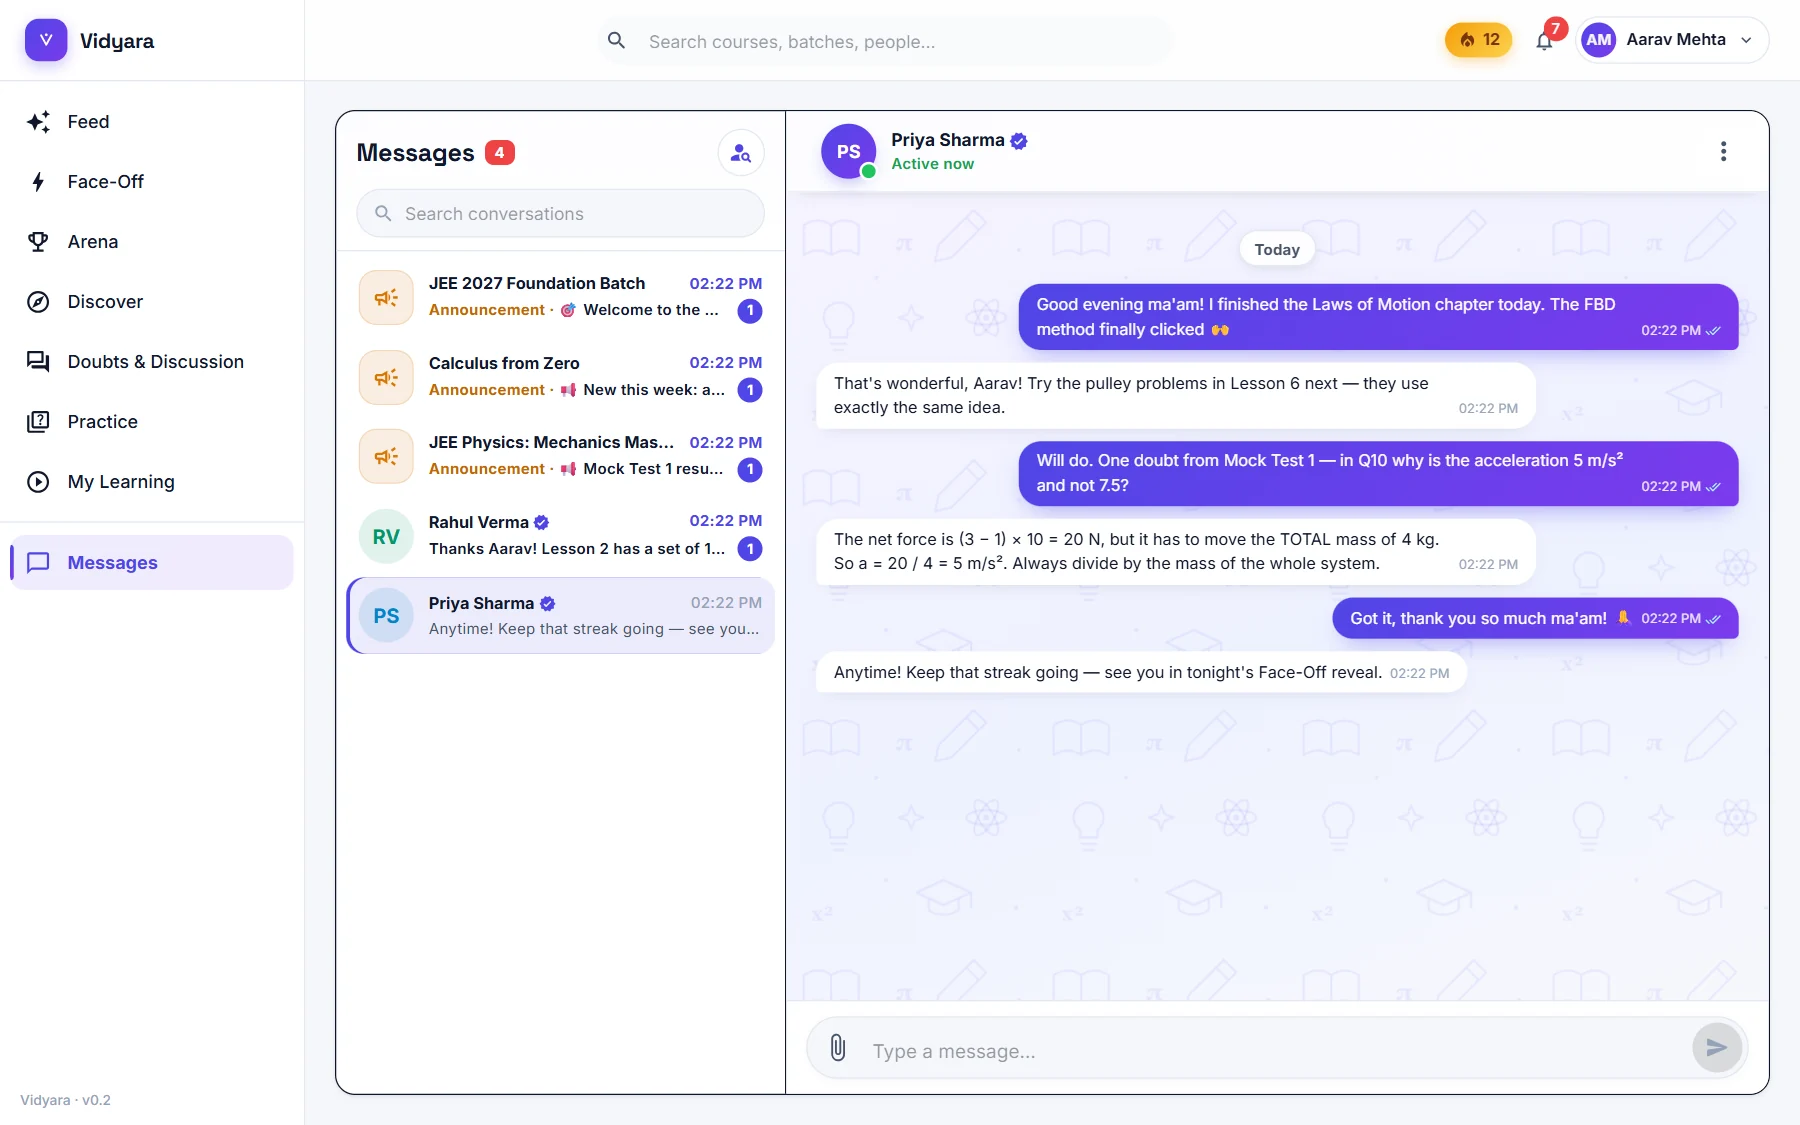
Task: Click the Vidyara v0.2 version text
Action: click(x=66, y=1100)
